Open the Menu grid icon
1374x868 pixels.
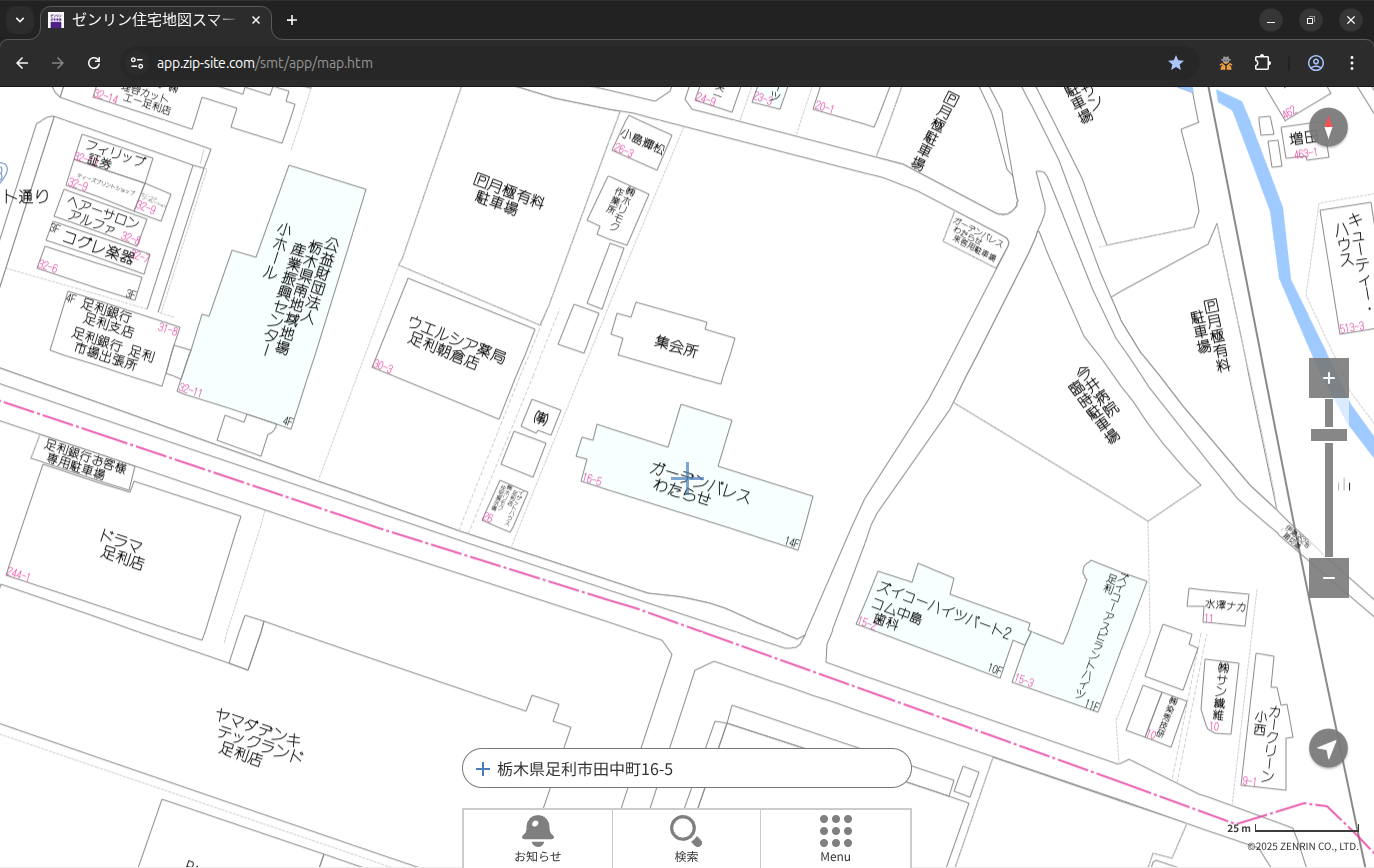tap(835, 837)
